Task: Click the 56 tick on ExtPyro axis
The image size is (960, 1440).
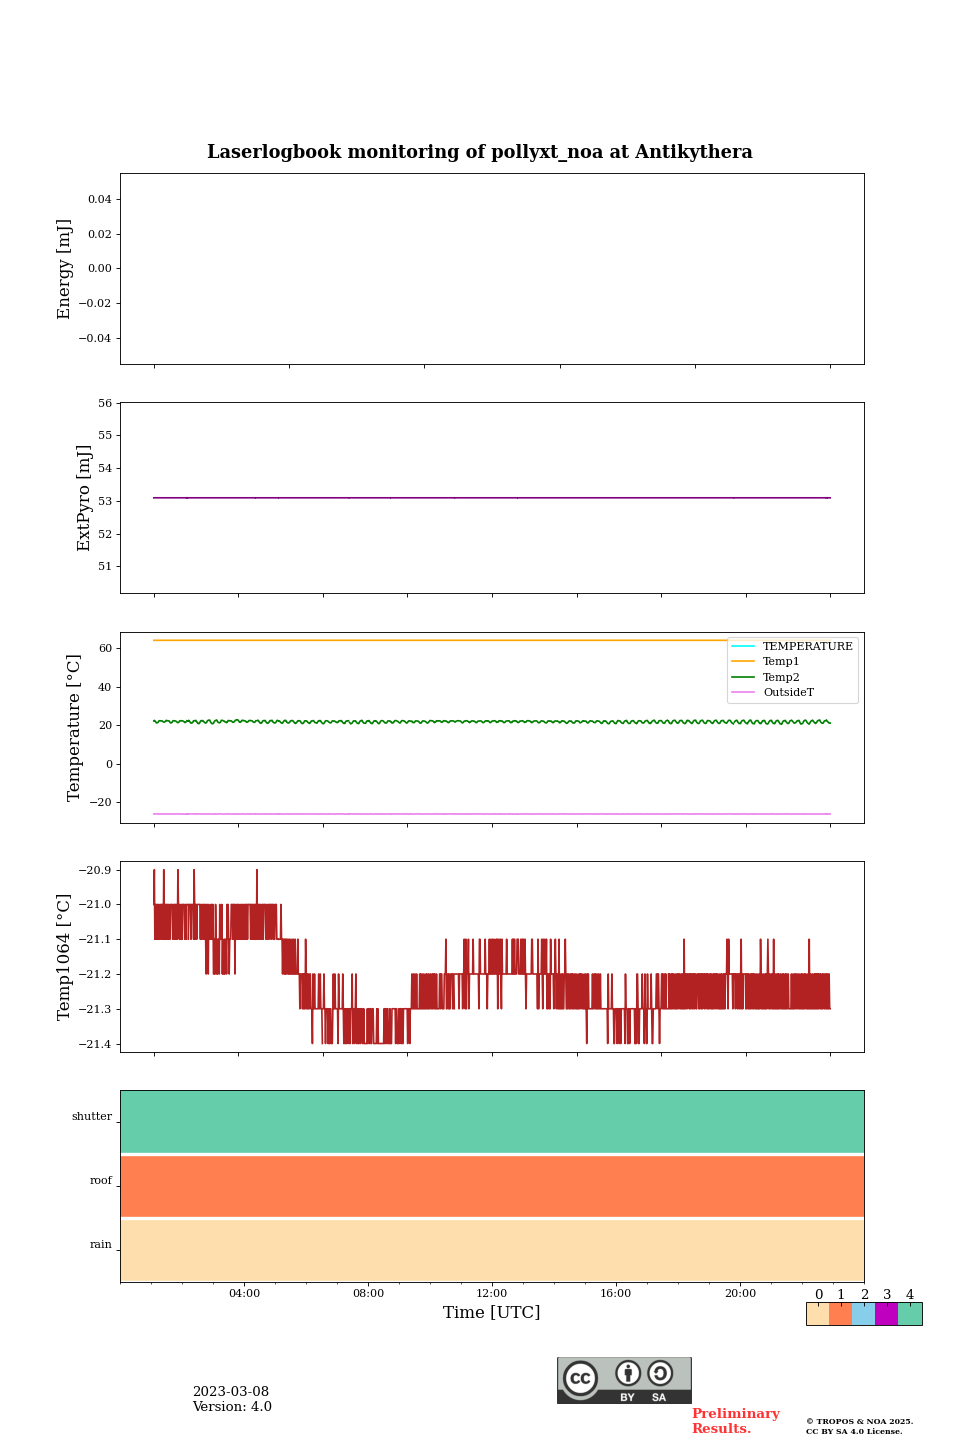Action: coord(105,403)
